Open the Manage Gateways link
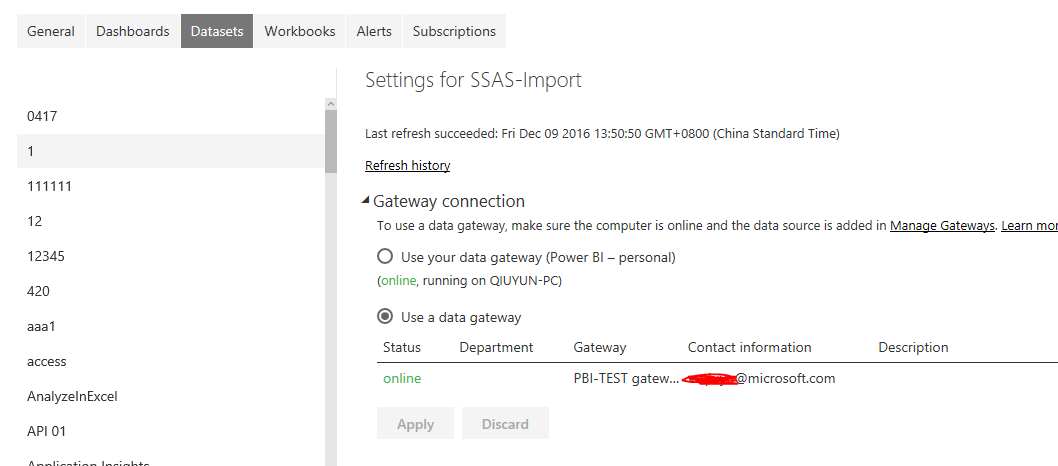The image size is (1058, 466). pos(943,225)
